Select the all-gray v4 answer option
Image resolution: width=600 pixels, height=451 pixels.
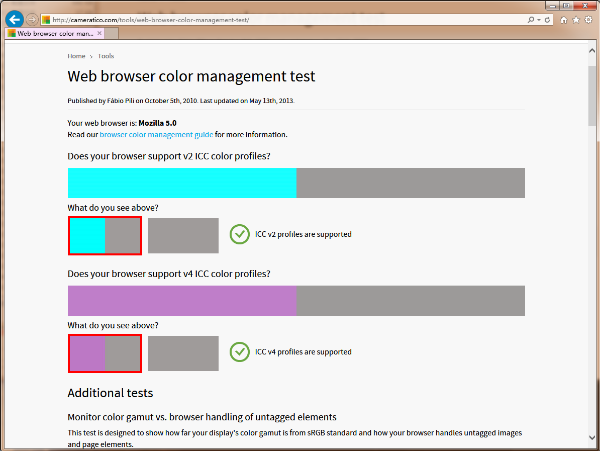point(183,354)
